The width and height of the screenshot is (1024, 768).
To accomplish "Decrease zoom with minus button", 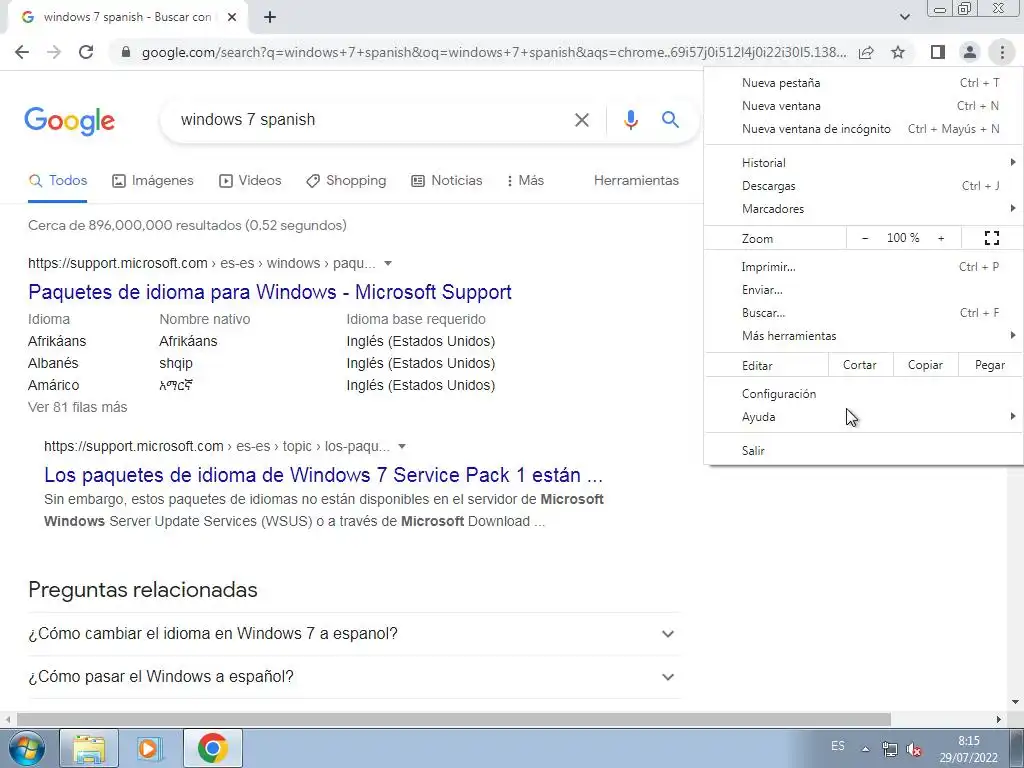I will (865, 238).
